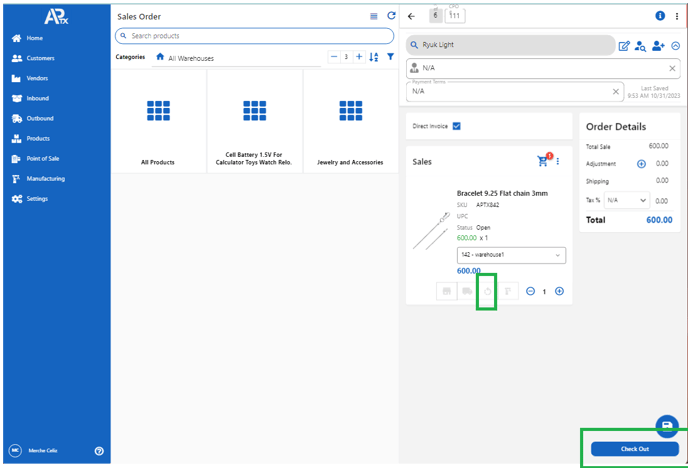Screen dimensions: 688x468
Task: Open the product filter icon
Action: (x=390, y=57)
